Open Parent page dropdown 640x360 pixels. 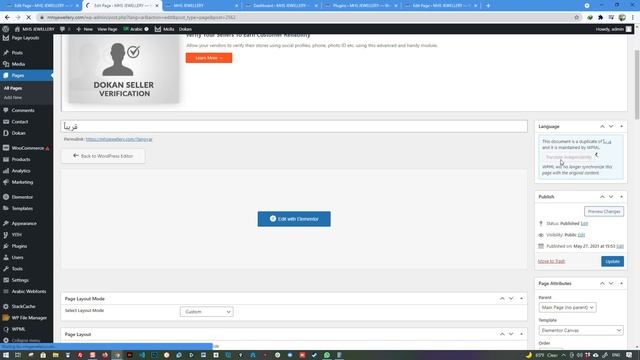coord(567,307)
